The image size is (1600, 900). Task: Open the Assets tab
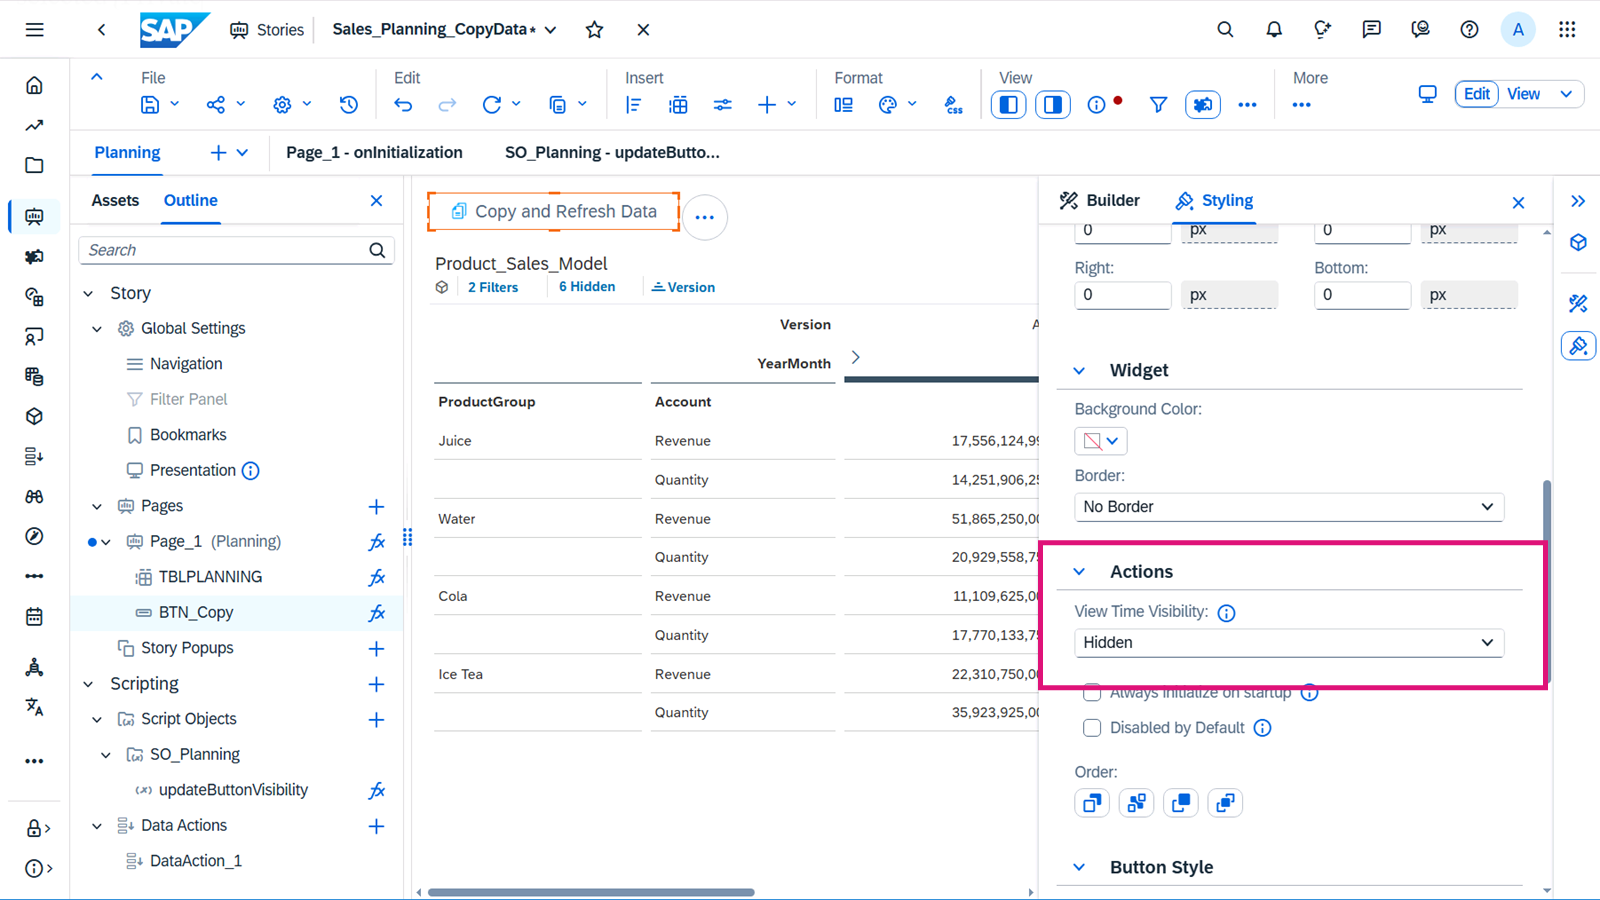(115, 201)
